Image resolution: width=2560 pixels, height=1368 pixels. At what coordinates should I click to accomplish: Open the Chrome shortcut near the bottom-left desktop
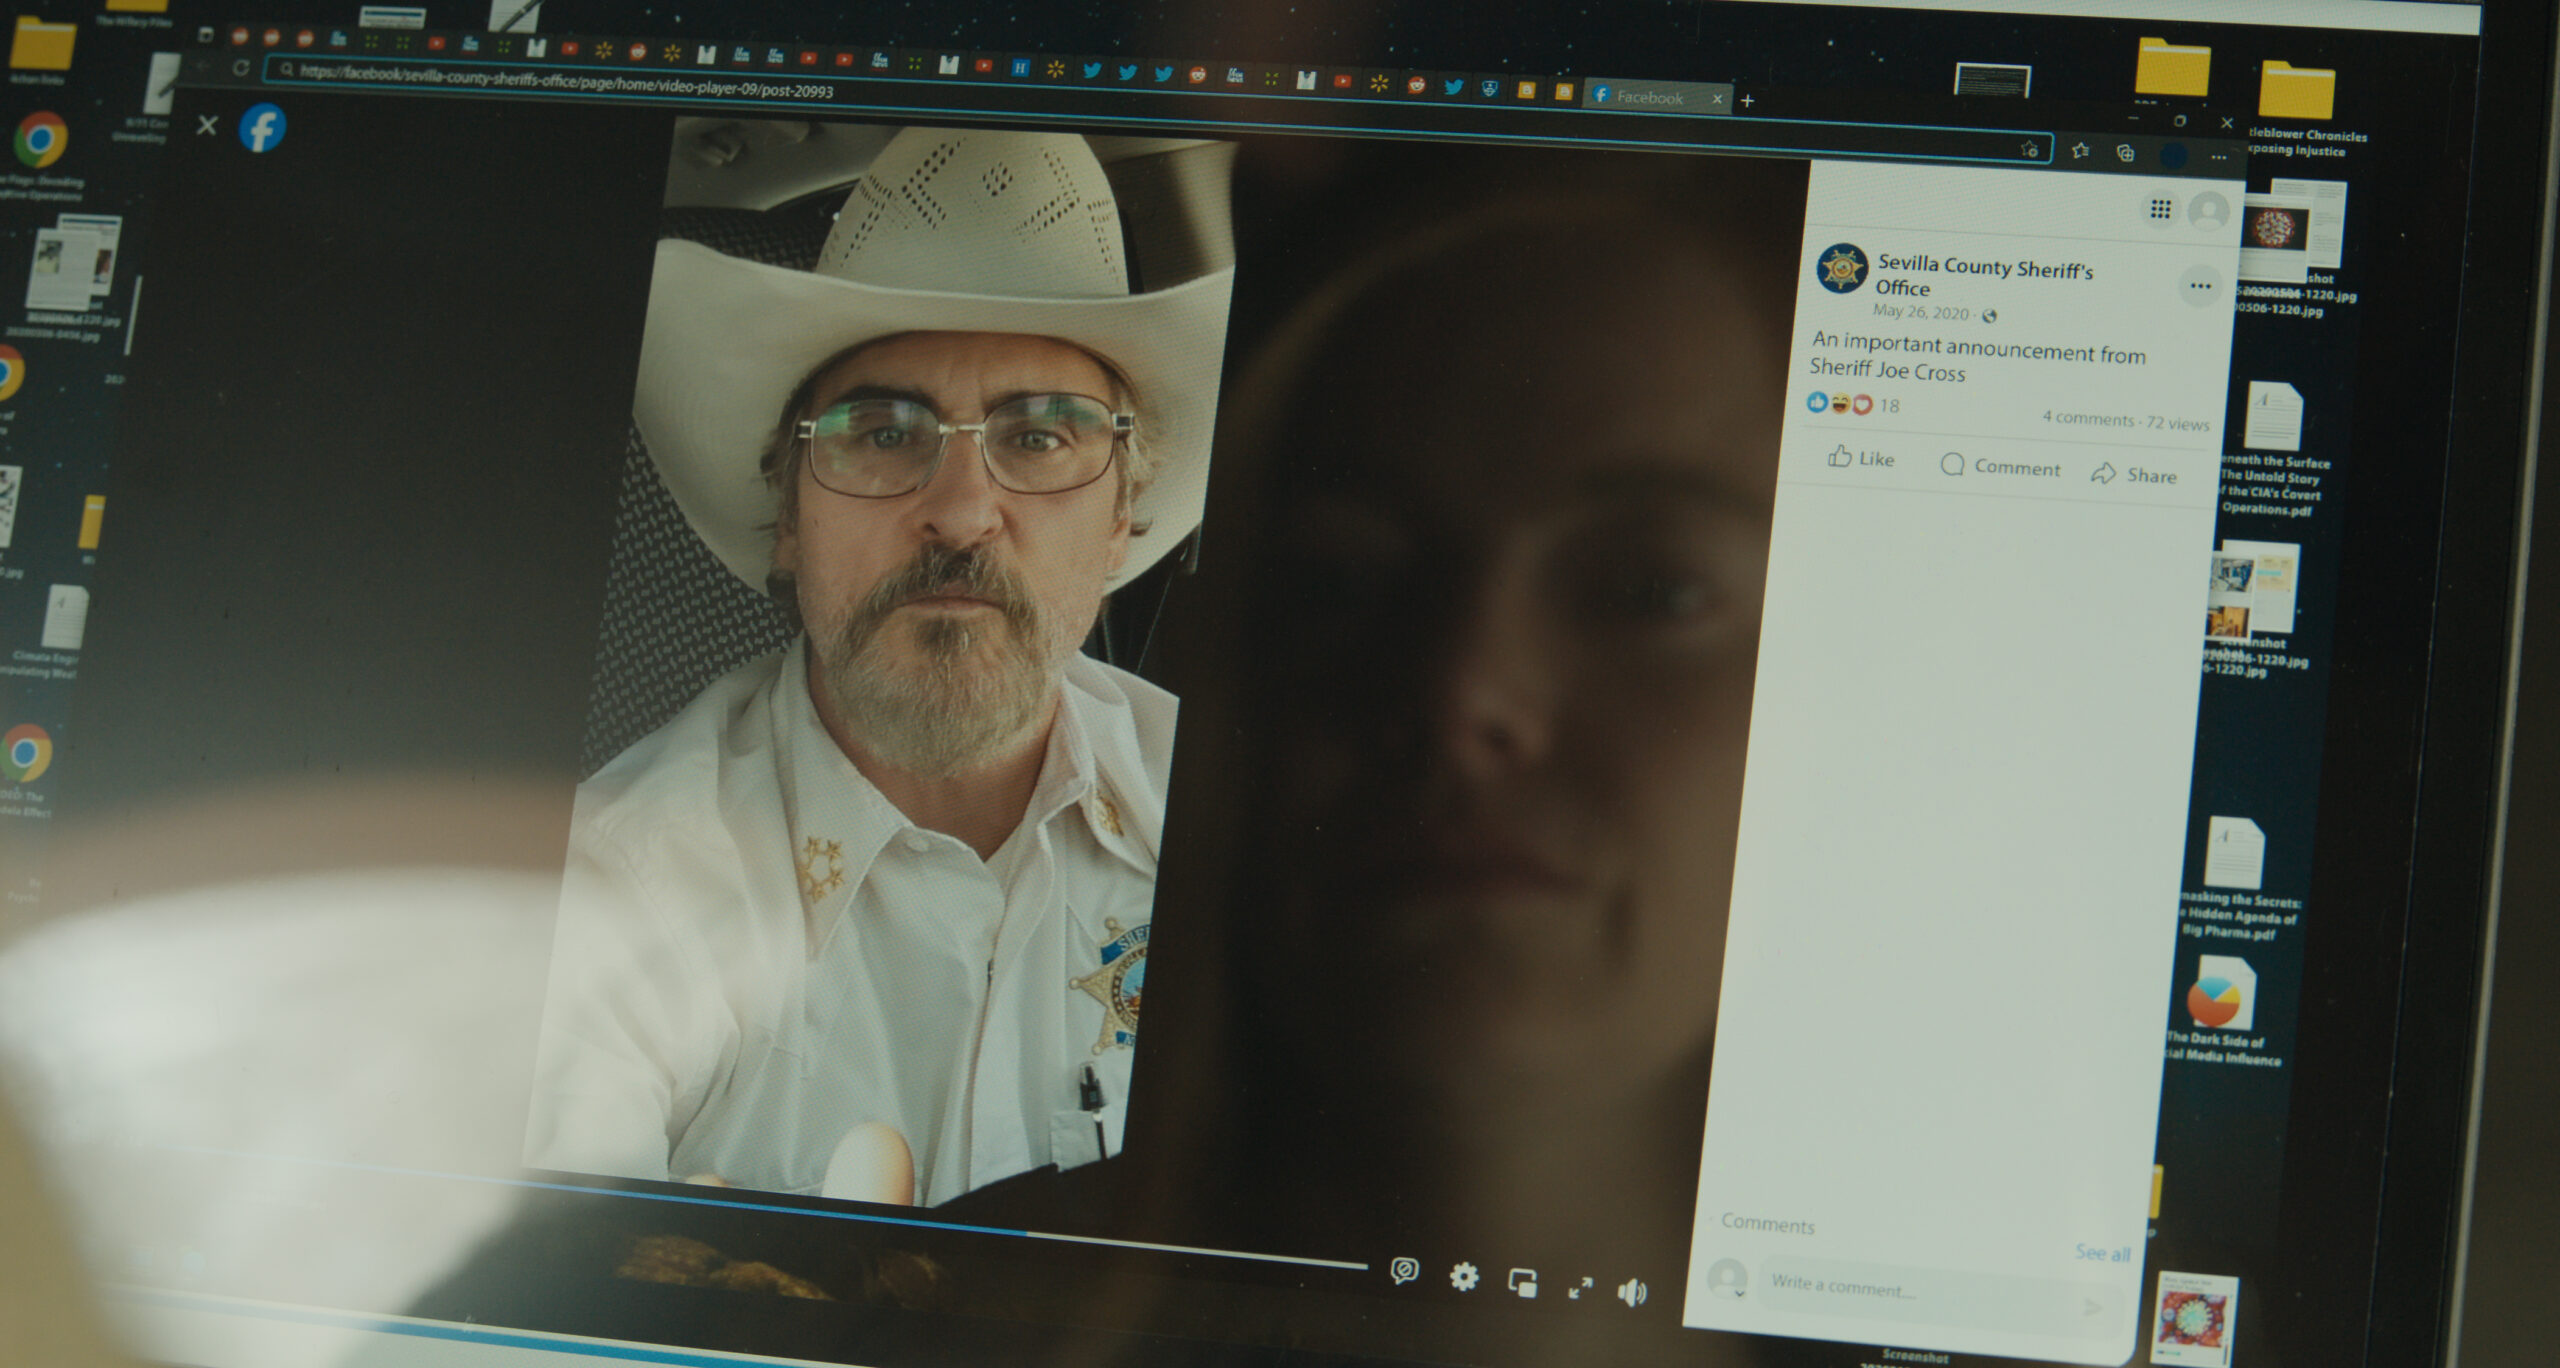click(x=24, y=753)
